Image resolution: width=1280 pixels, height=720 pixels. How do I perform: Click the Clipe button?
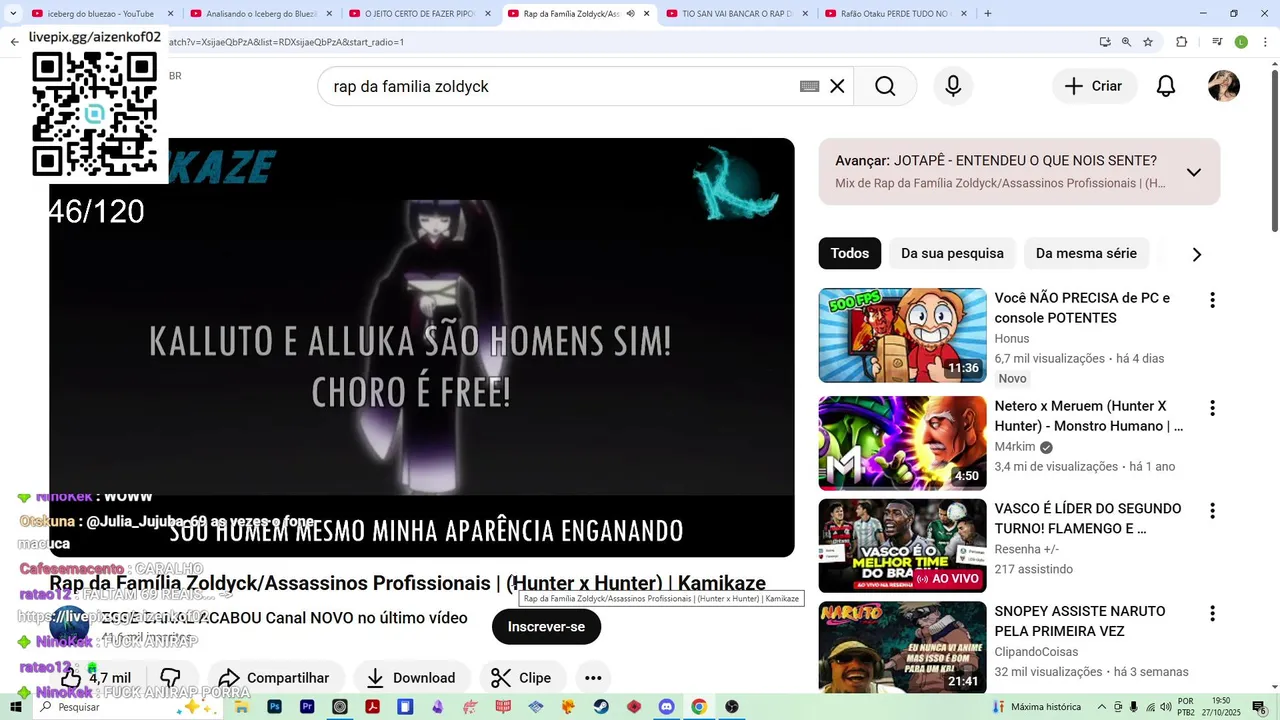click(521, 678)
